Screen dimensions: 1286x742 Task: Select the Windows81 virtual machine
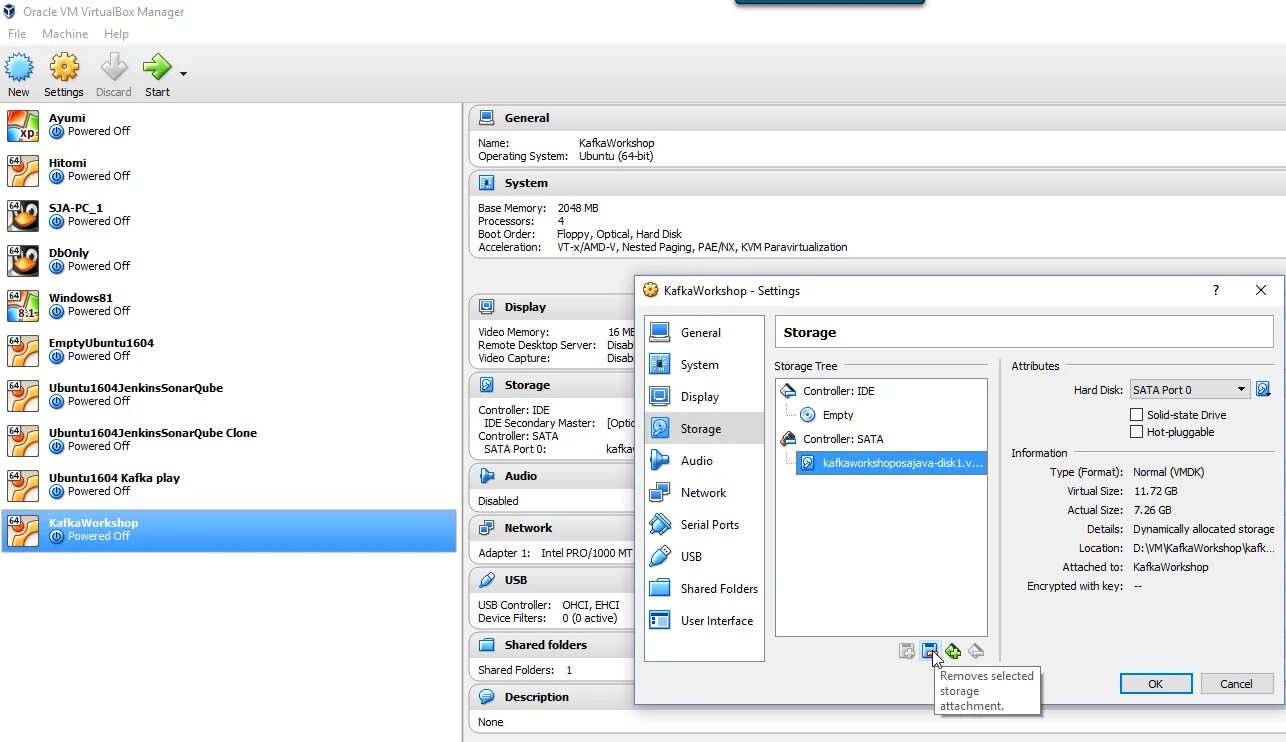coord(229,305)
